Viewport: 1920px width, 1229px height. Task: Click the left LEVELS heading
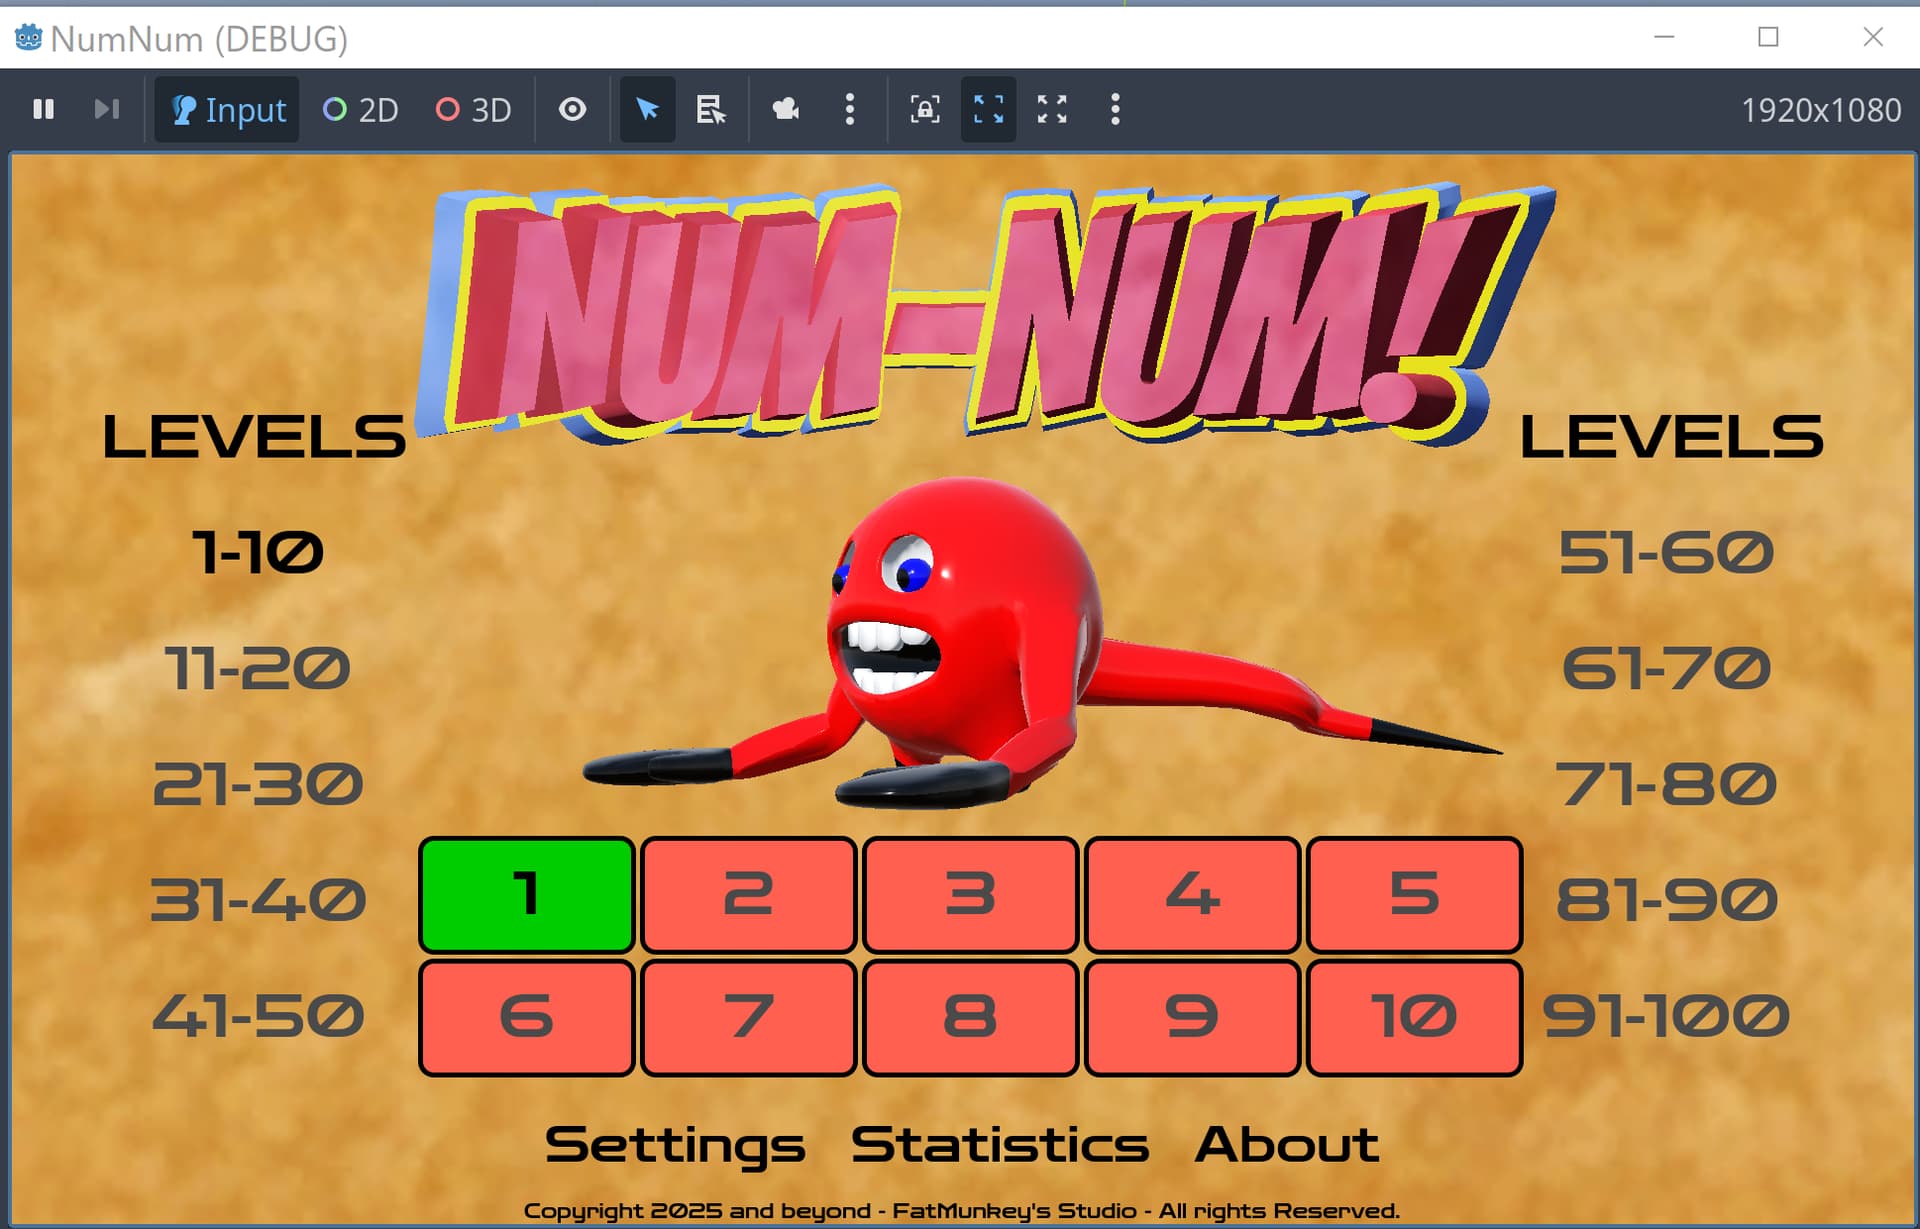click(x=254, y=437)
